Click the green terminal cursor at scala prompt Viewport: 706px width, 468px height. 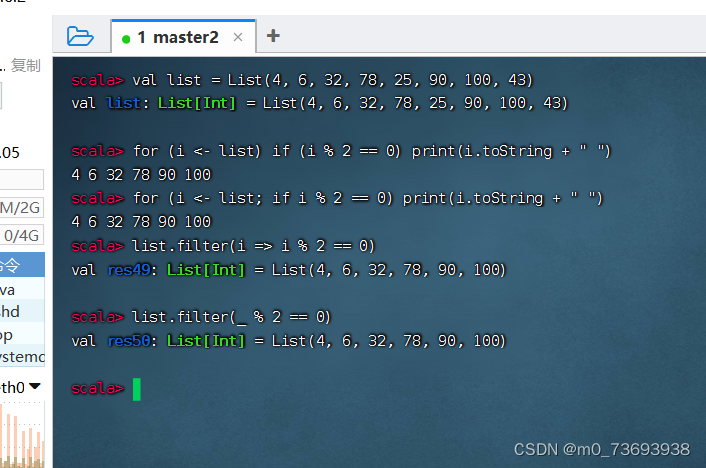click(x=137, y=390)
